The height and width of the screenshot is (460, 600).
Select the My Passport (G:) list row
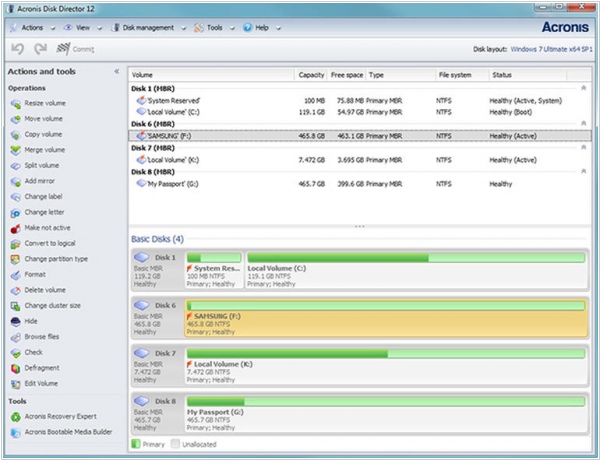360,184
